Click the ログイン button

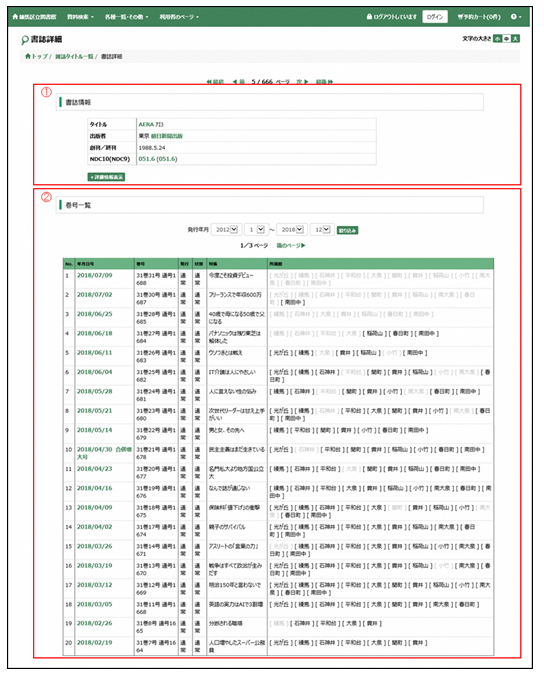point(435,17)
